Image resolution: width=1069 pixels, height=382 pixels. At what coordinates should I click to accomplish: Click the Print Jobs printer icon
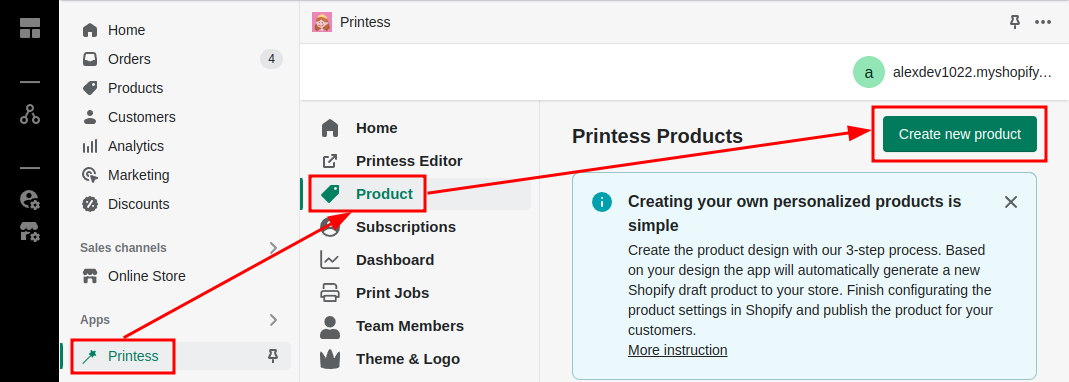point(330,293)
